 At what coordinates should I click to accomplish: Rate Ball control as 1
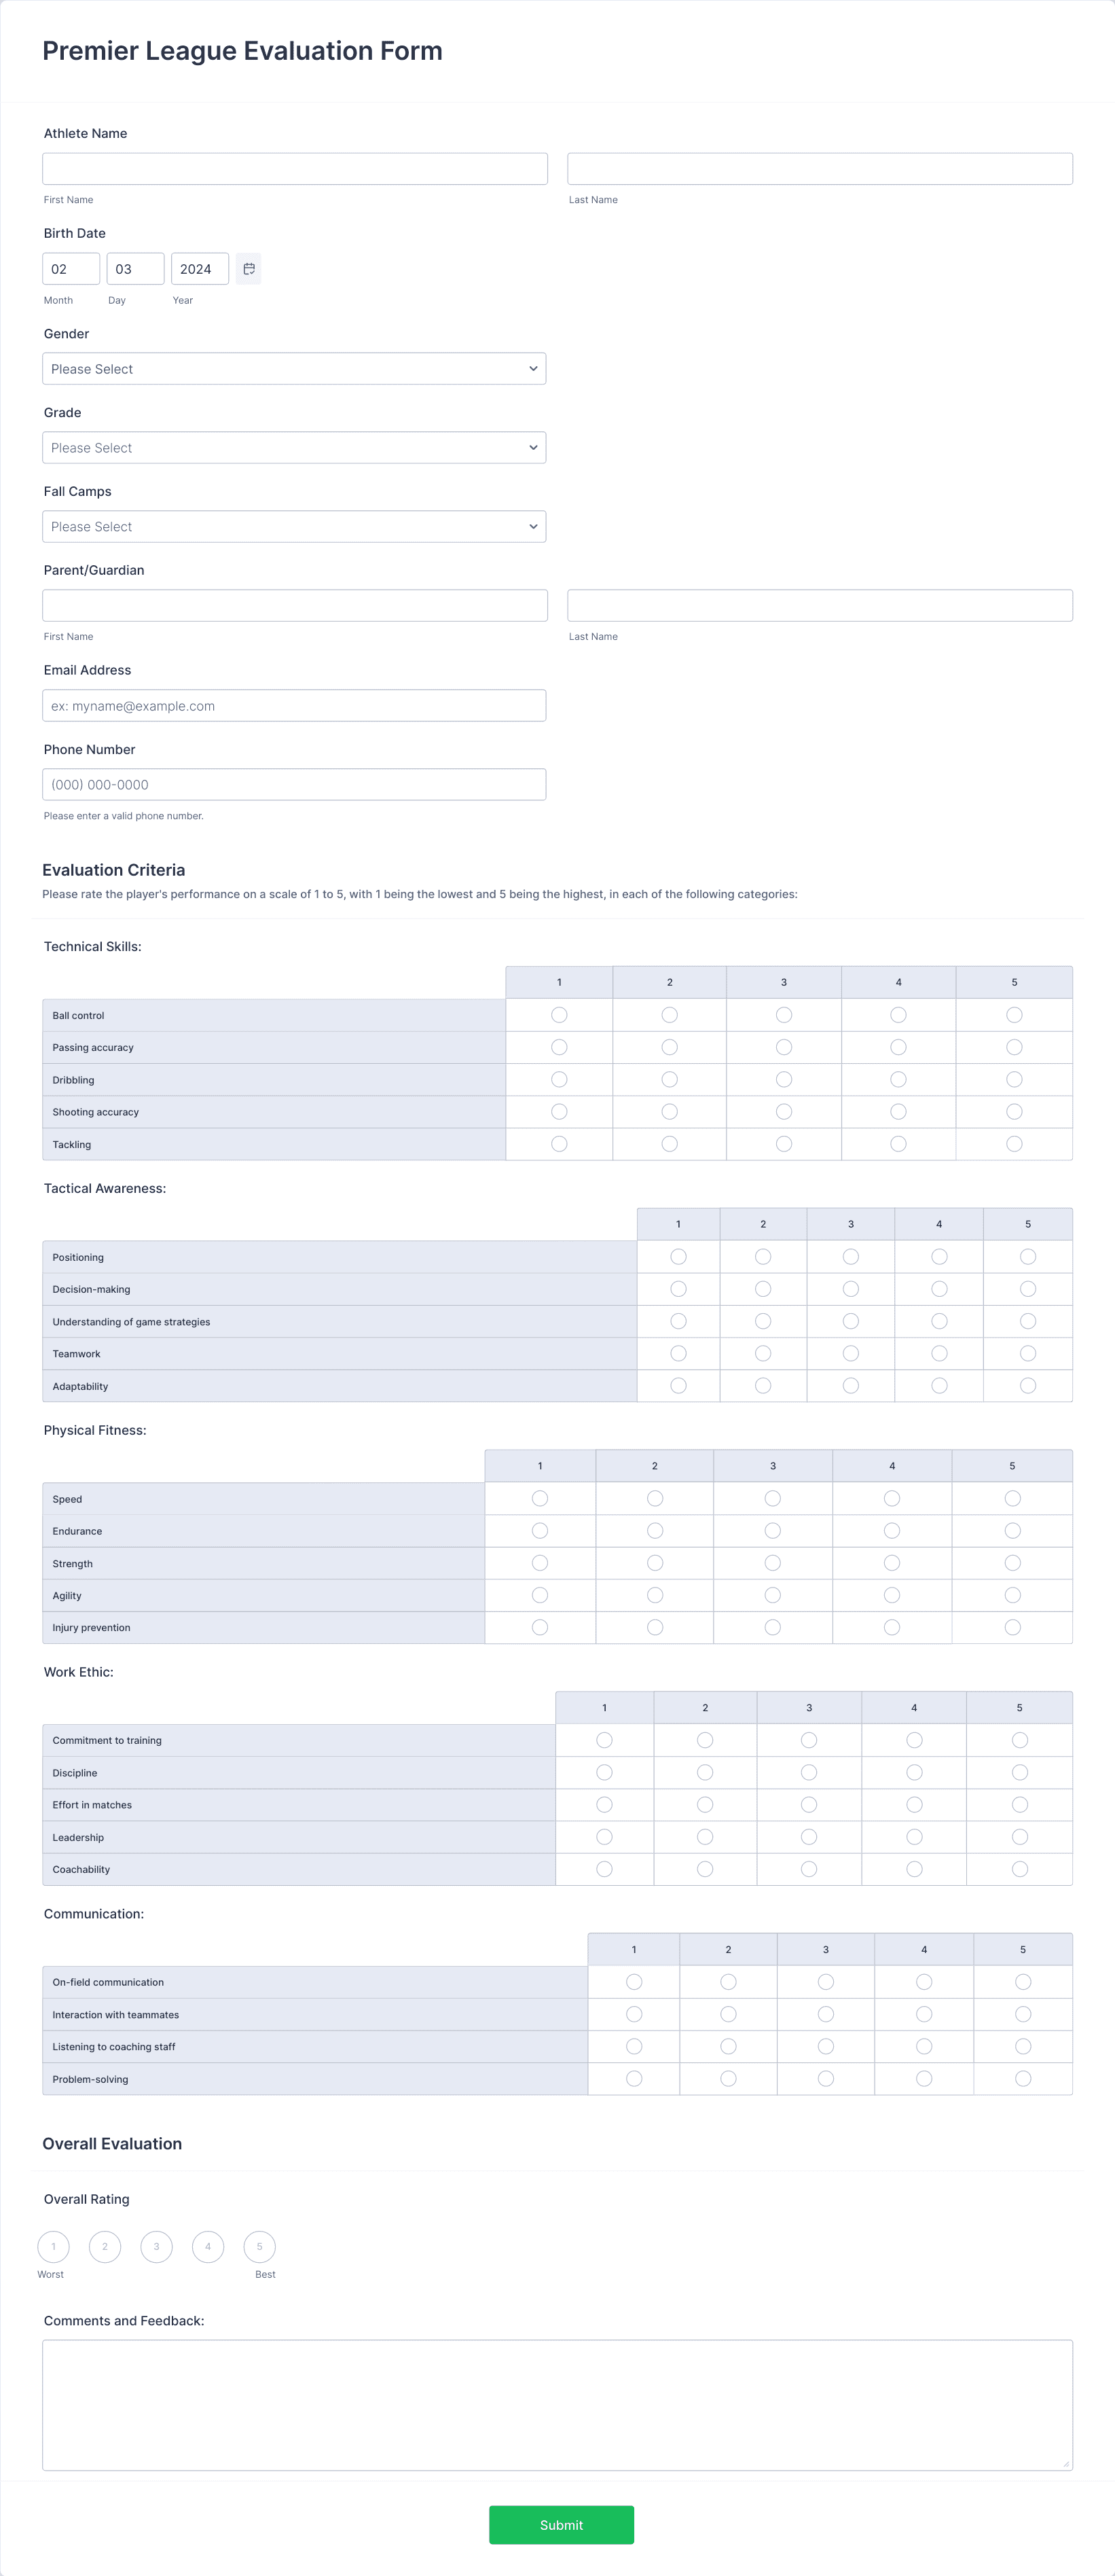click(559, 1015)
